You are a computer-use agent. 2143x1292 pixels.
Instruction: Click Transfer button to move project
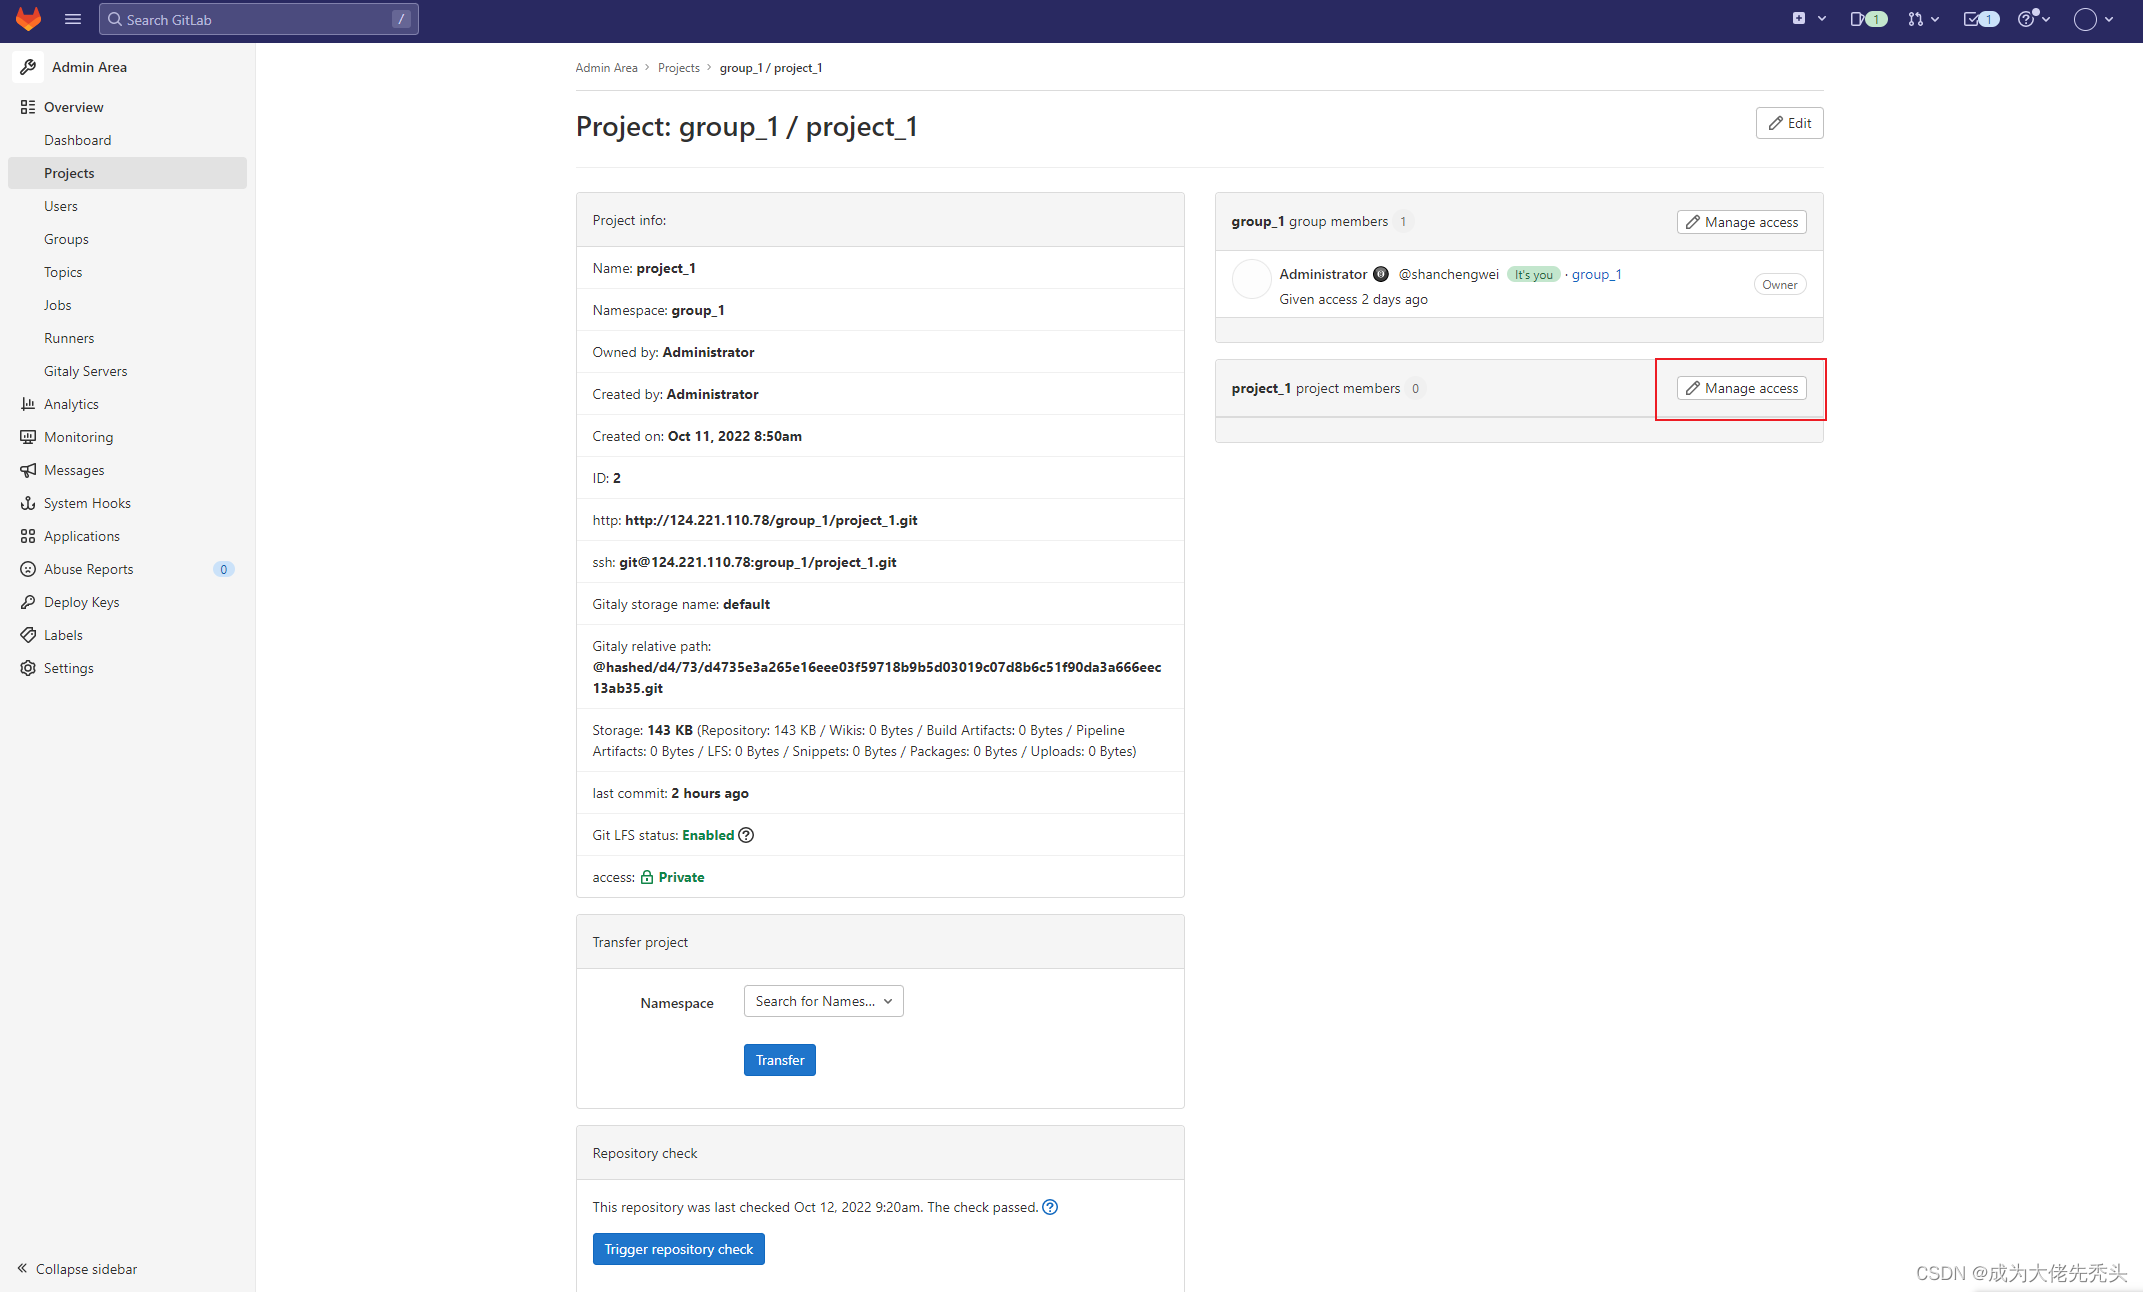pos(779,1059)
